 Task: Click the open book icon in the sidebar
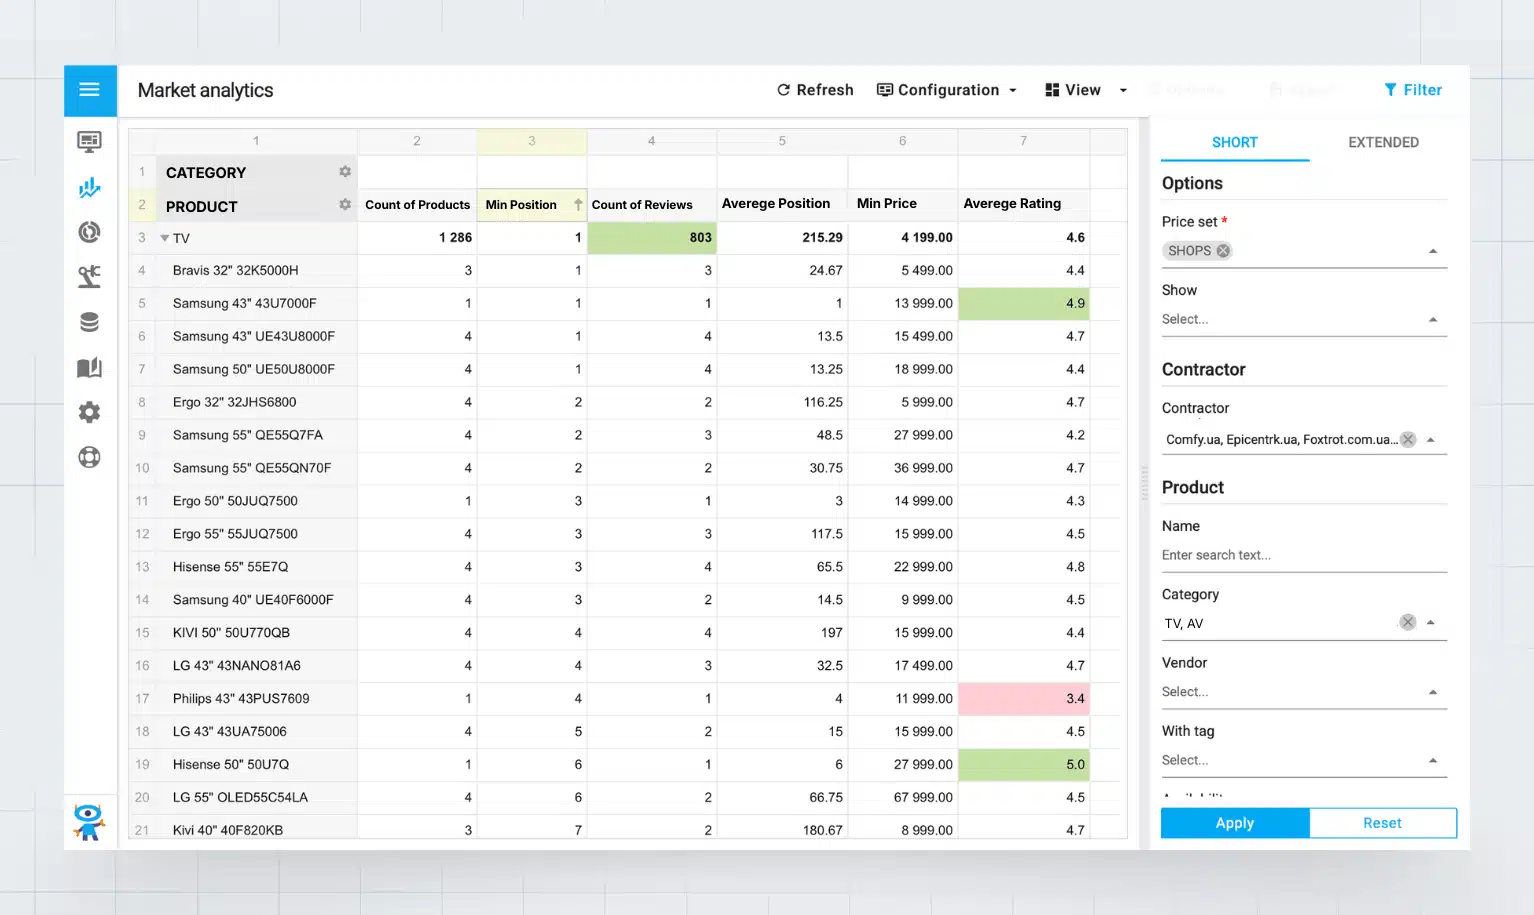[x=89, y=367]
